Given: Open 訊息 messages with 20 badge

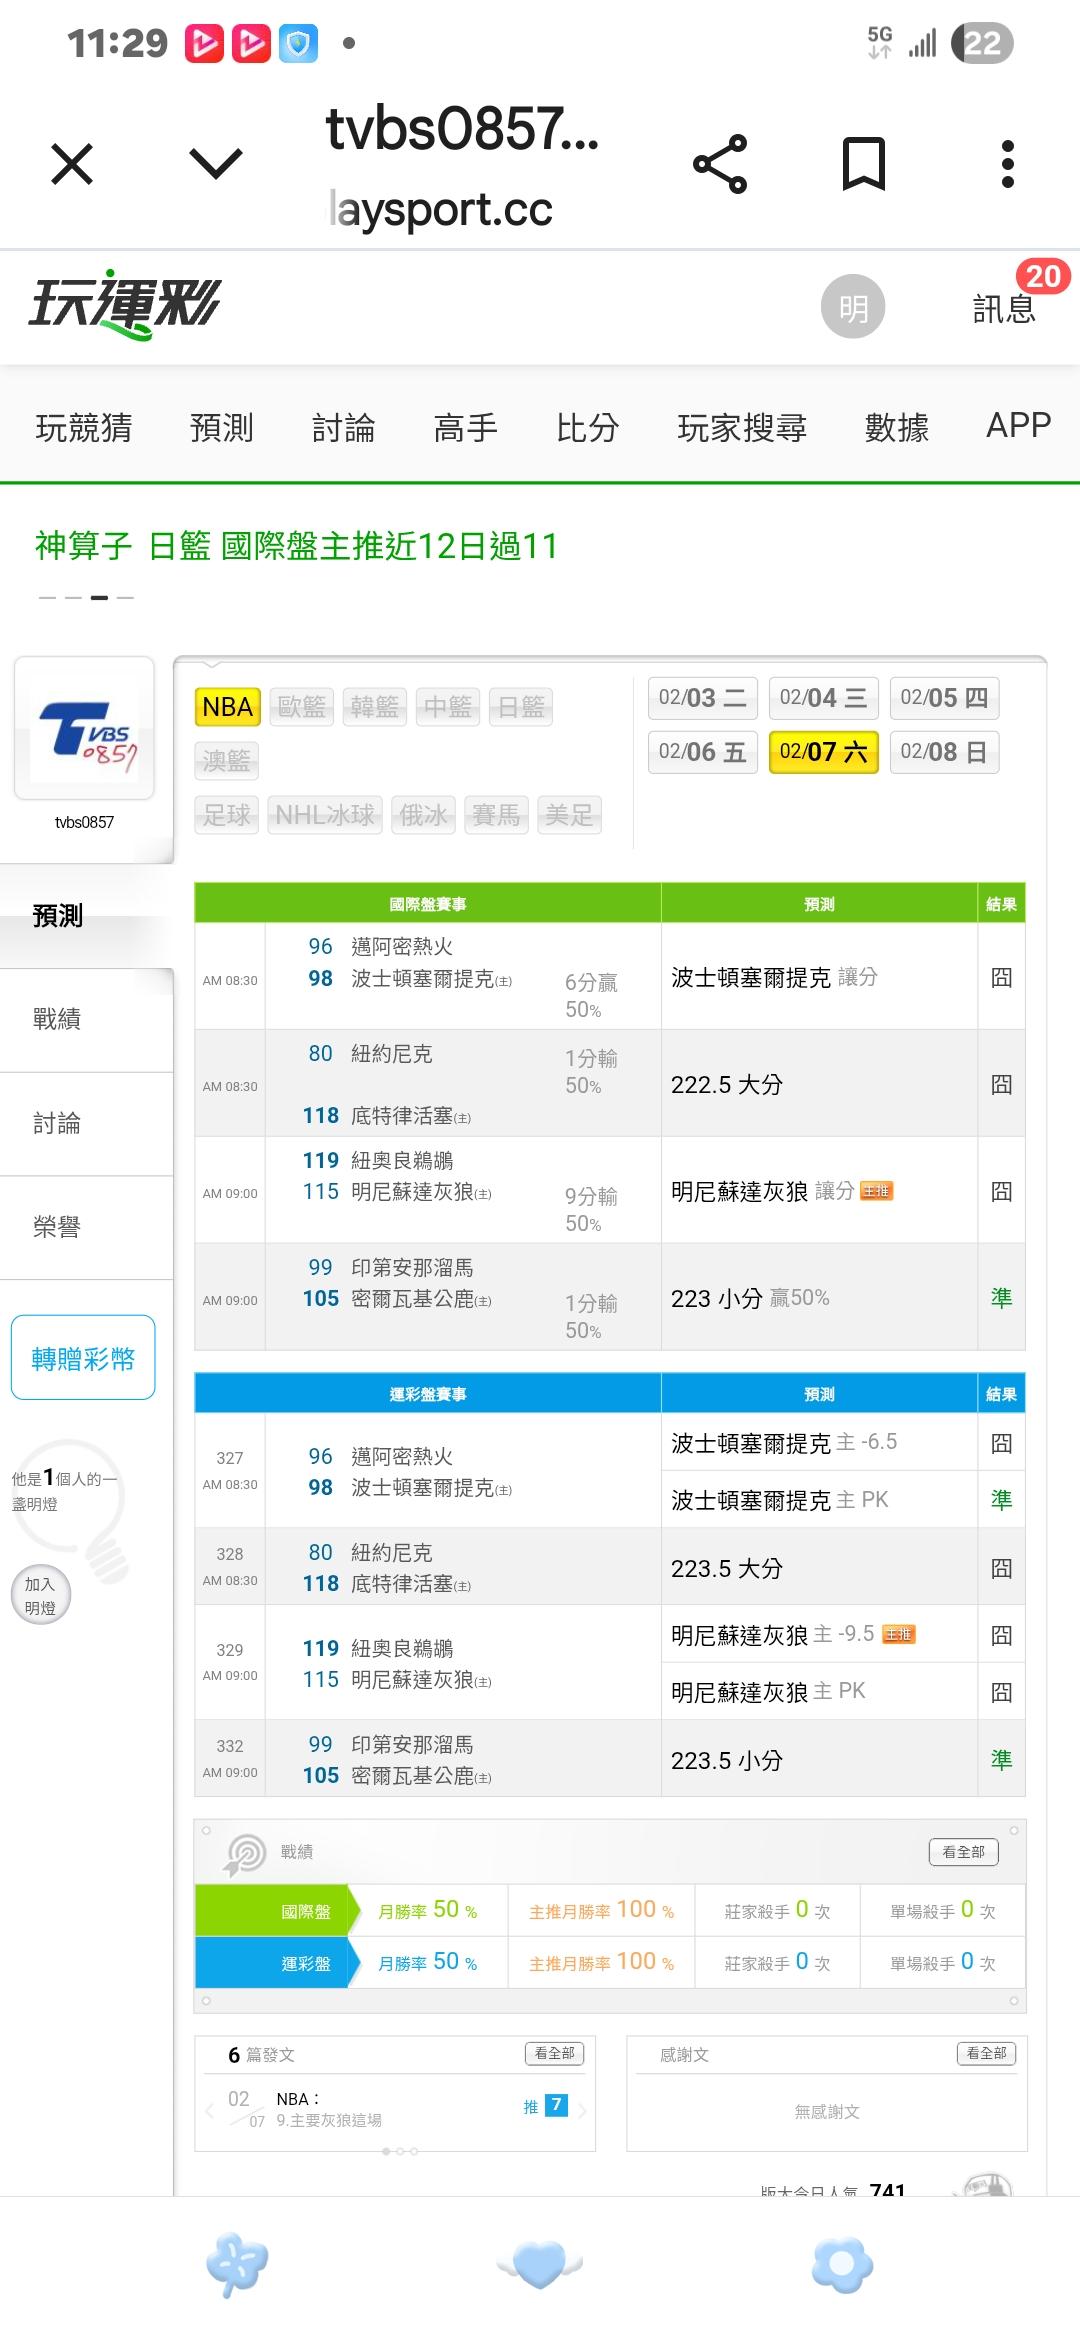Looking at the screenshot, I should click(x=1005, y=308).
